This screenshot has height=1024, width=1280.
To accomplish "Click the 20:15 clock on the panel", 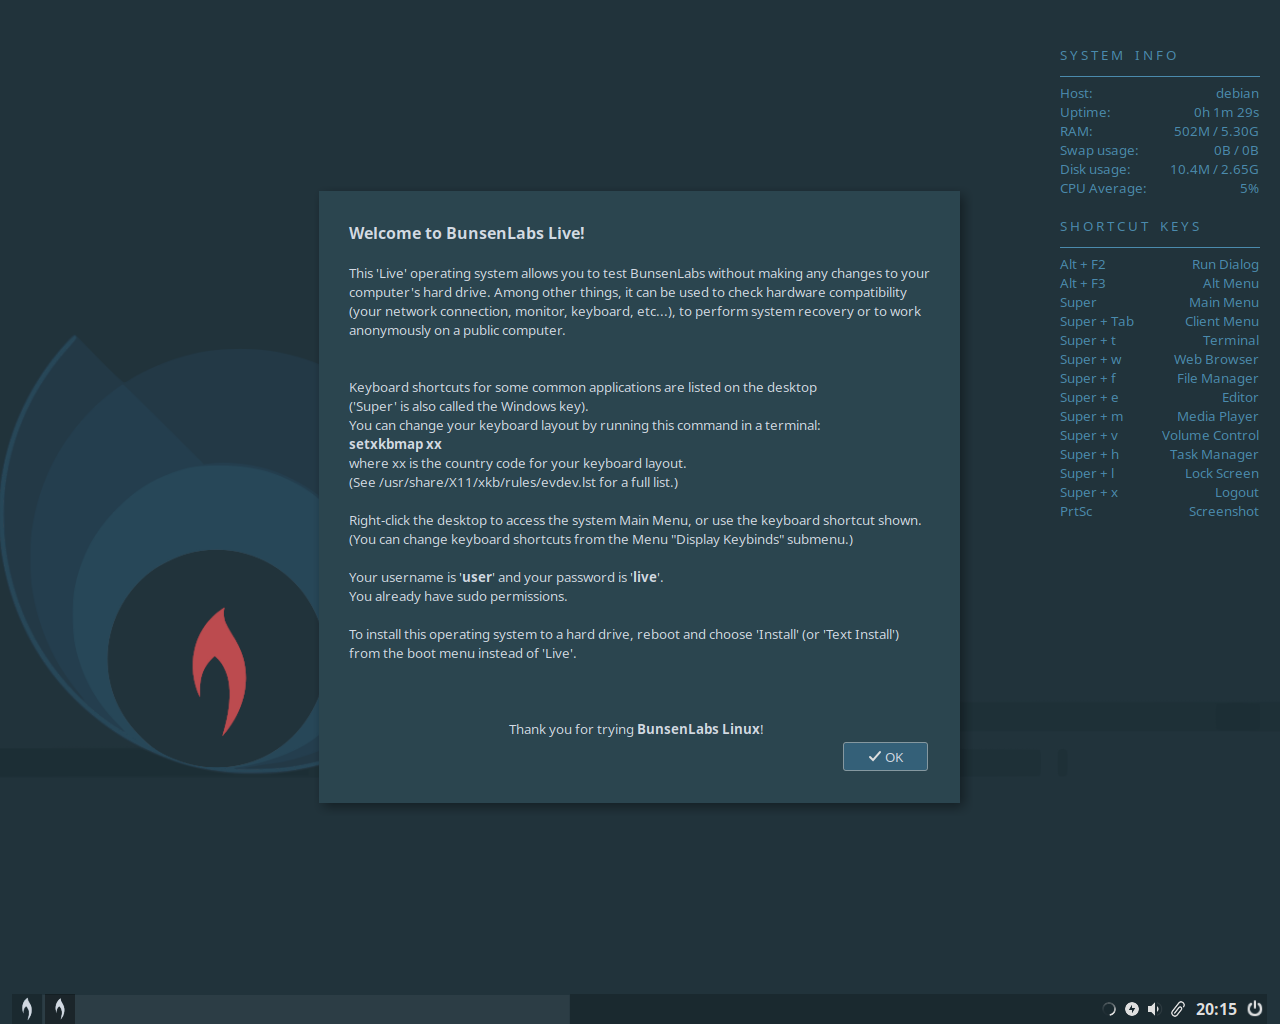I will (1216, 1009).
